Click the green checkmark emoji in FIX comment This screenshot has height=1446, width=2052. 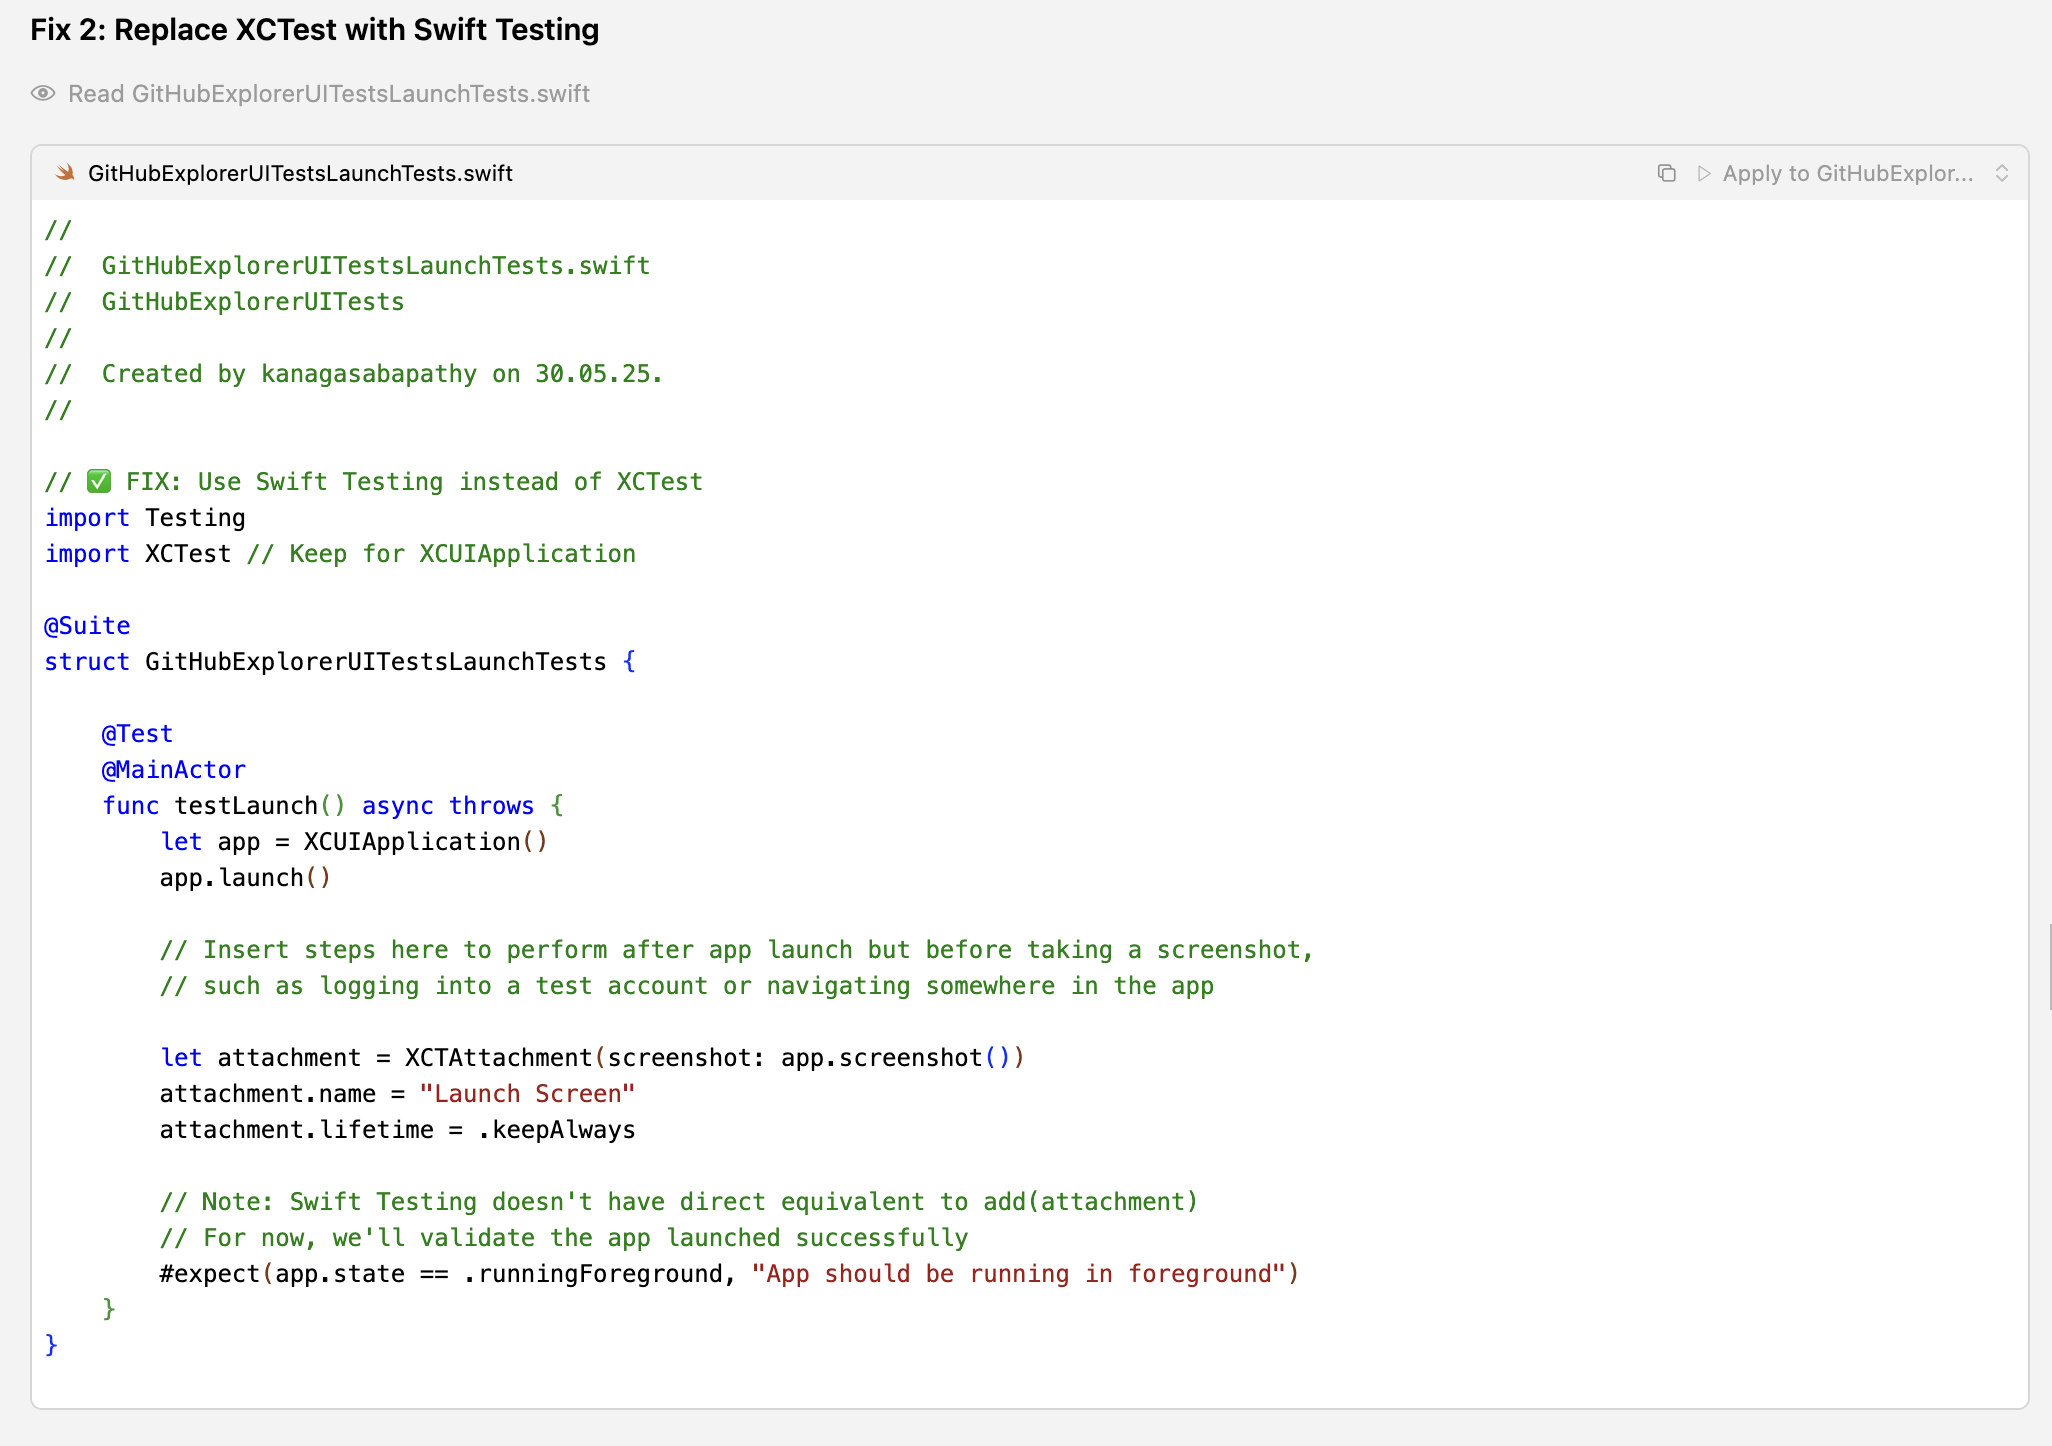99,481
